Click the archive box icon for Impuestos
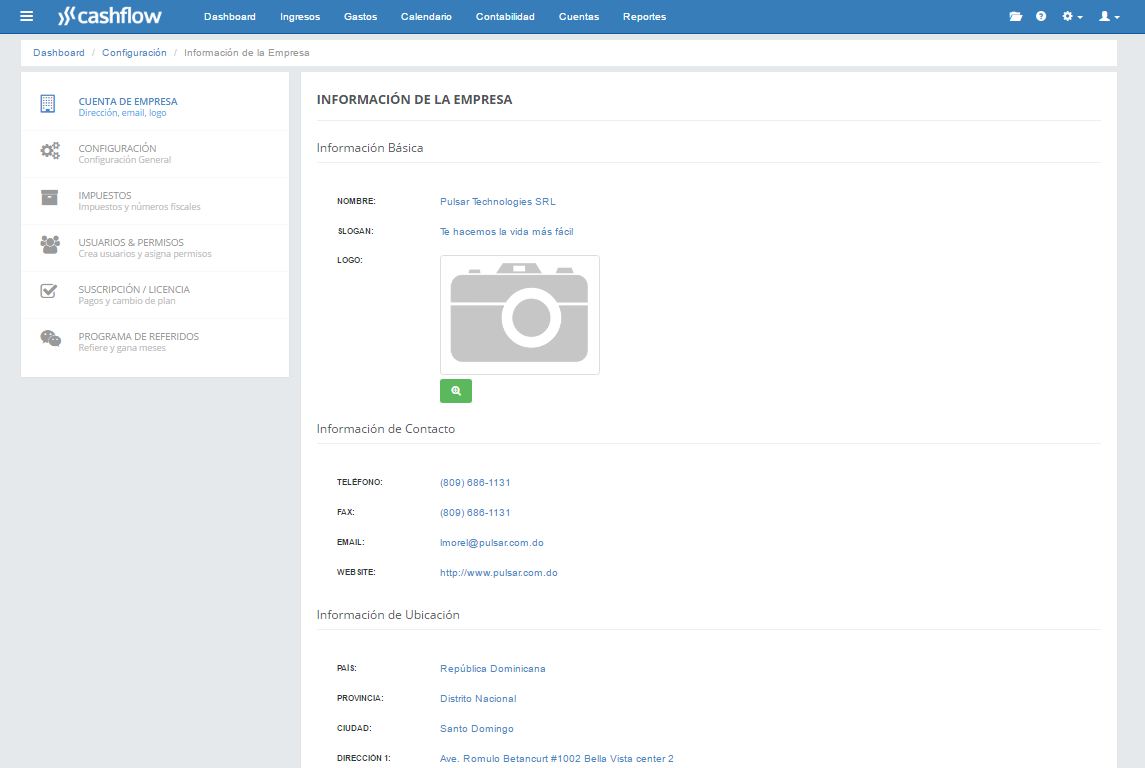This screenshot has height=768, width=1145. 49,197
